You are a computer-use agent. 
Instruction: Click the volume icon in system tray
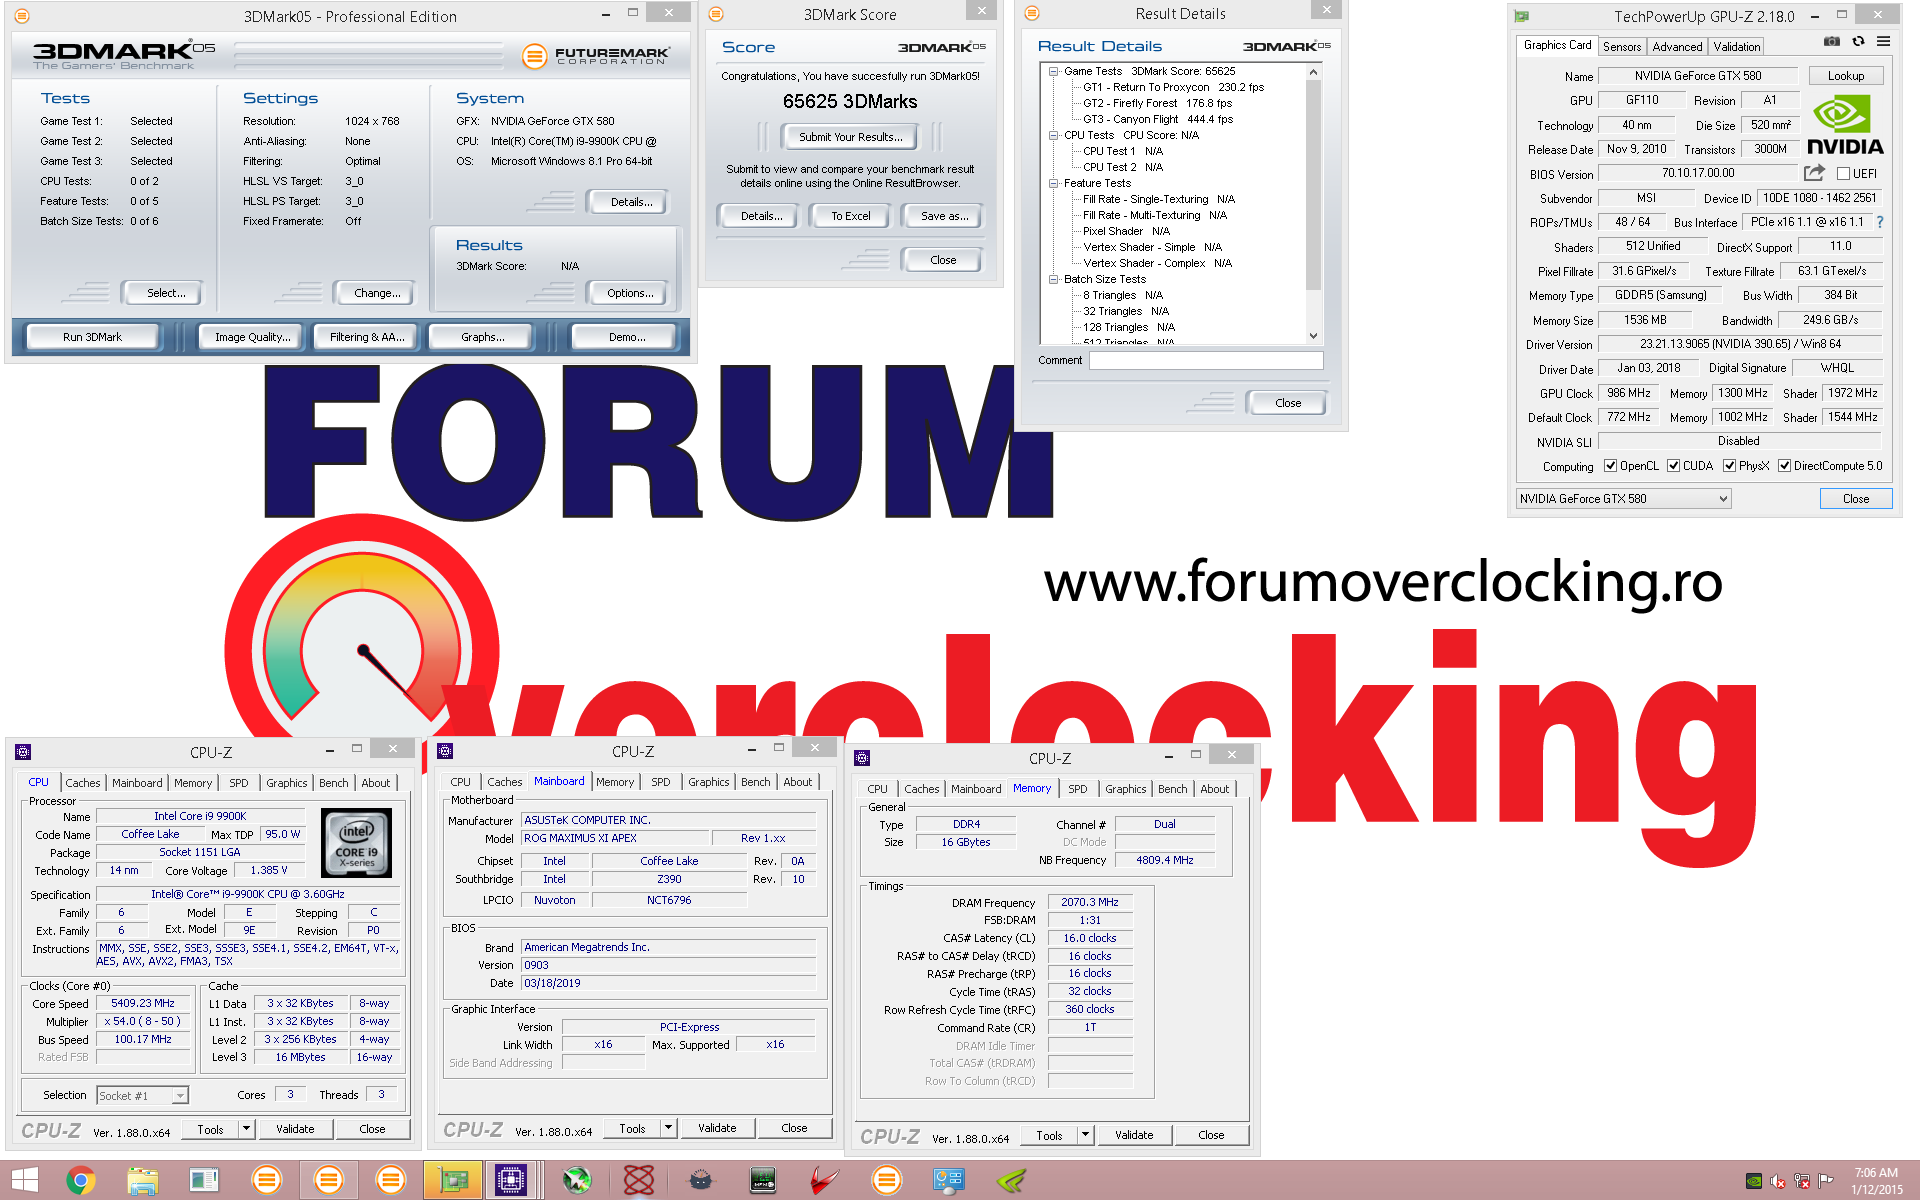1778,1181
